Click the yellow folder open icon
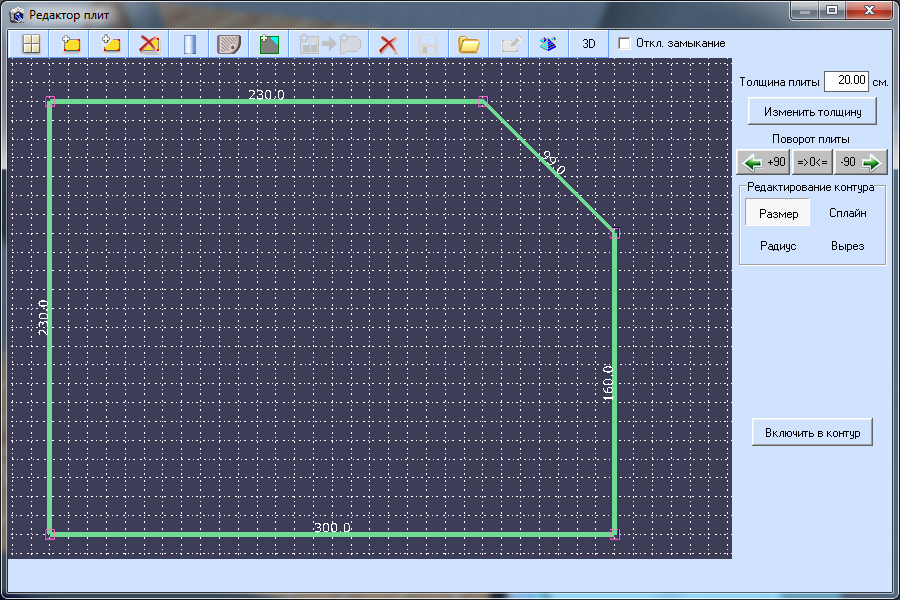 (x=468, y=44)
